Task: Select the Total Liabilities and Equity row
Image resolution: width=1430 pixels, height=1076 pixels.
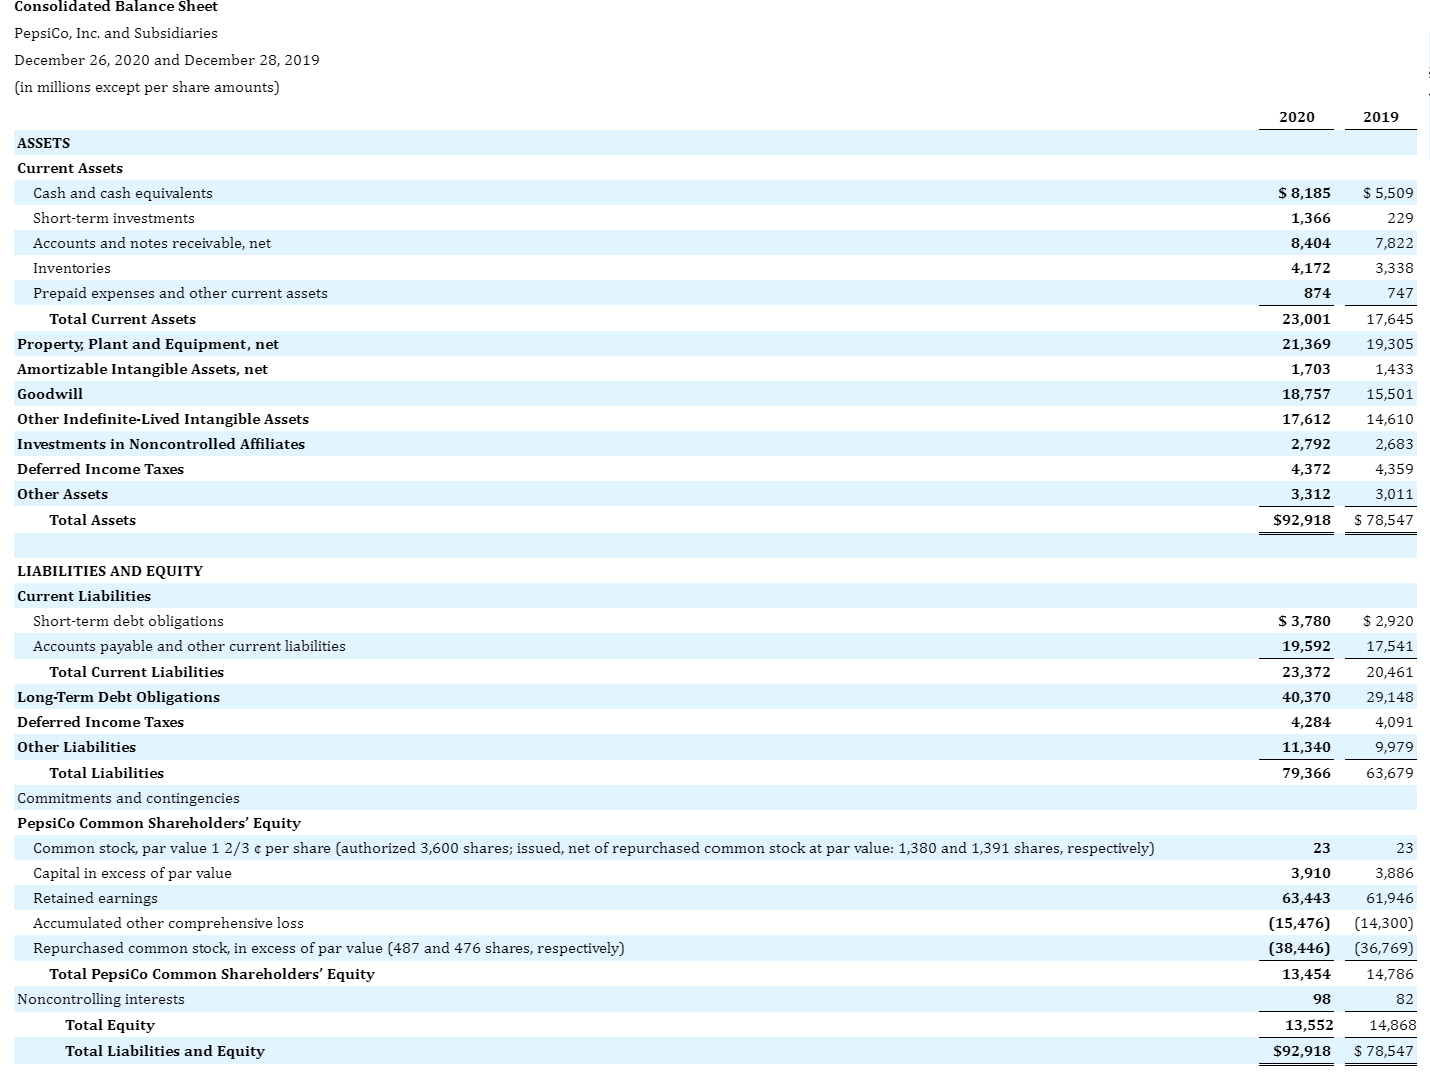Action: [x=164, y=1051]
